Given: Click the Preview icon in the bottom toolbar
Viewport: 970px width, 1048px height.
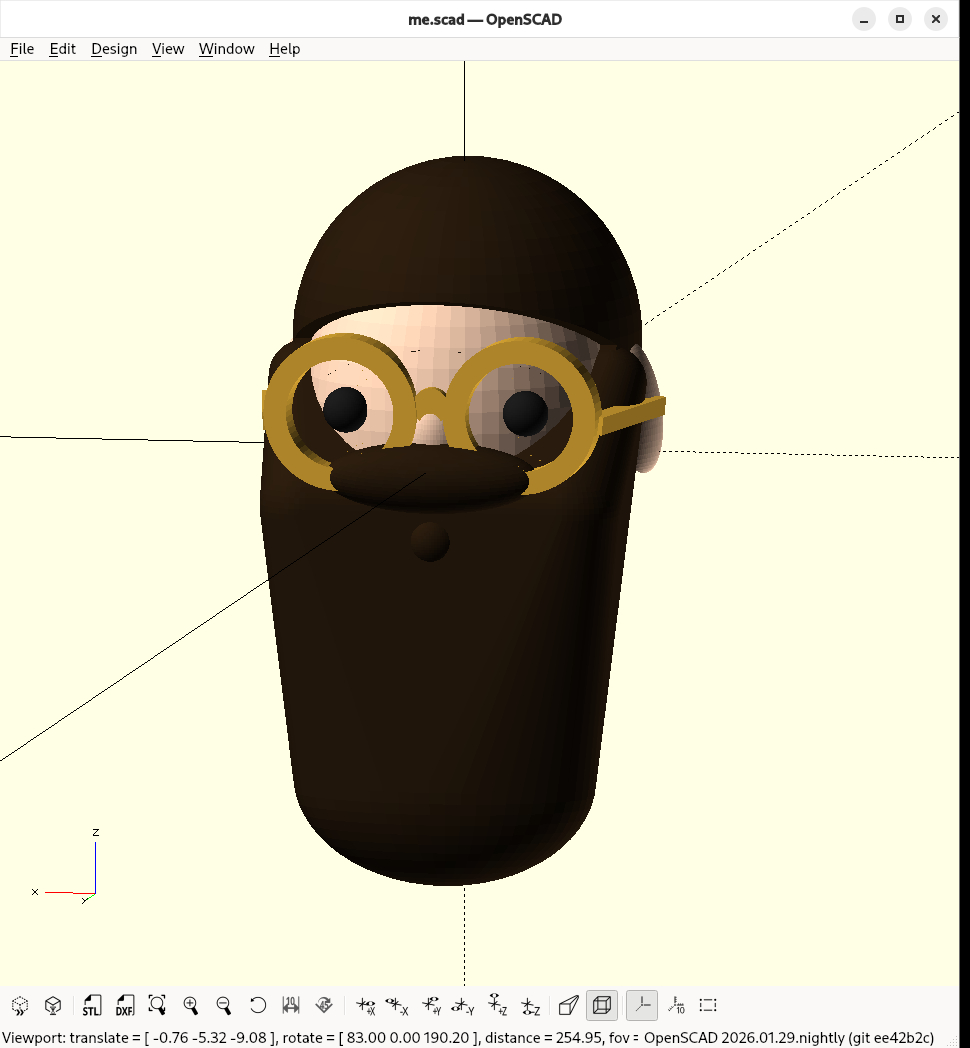Looking at the screenshot, I should (x=20, y=1005).
